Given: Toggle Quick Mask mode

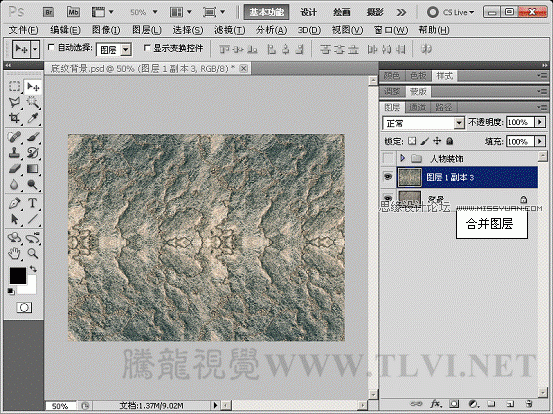Looking at the screenshot, I should (24, 308).
